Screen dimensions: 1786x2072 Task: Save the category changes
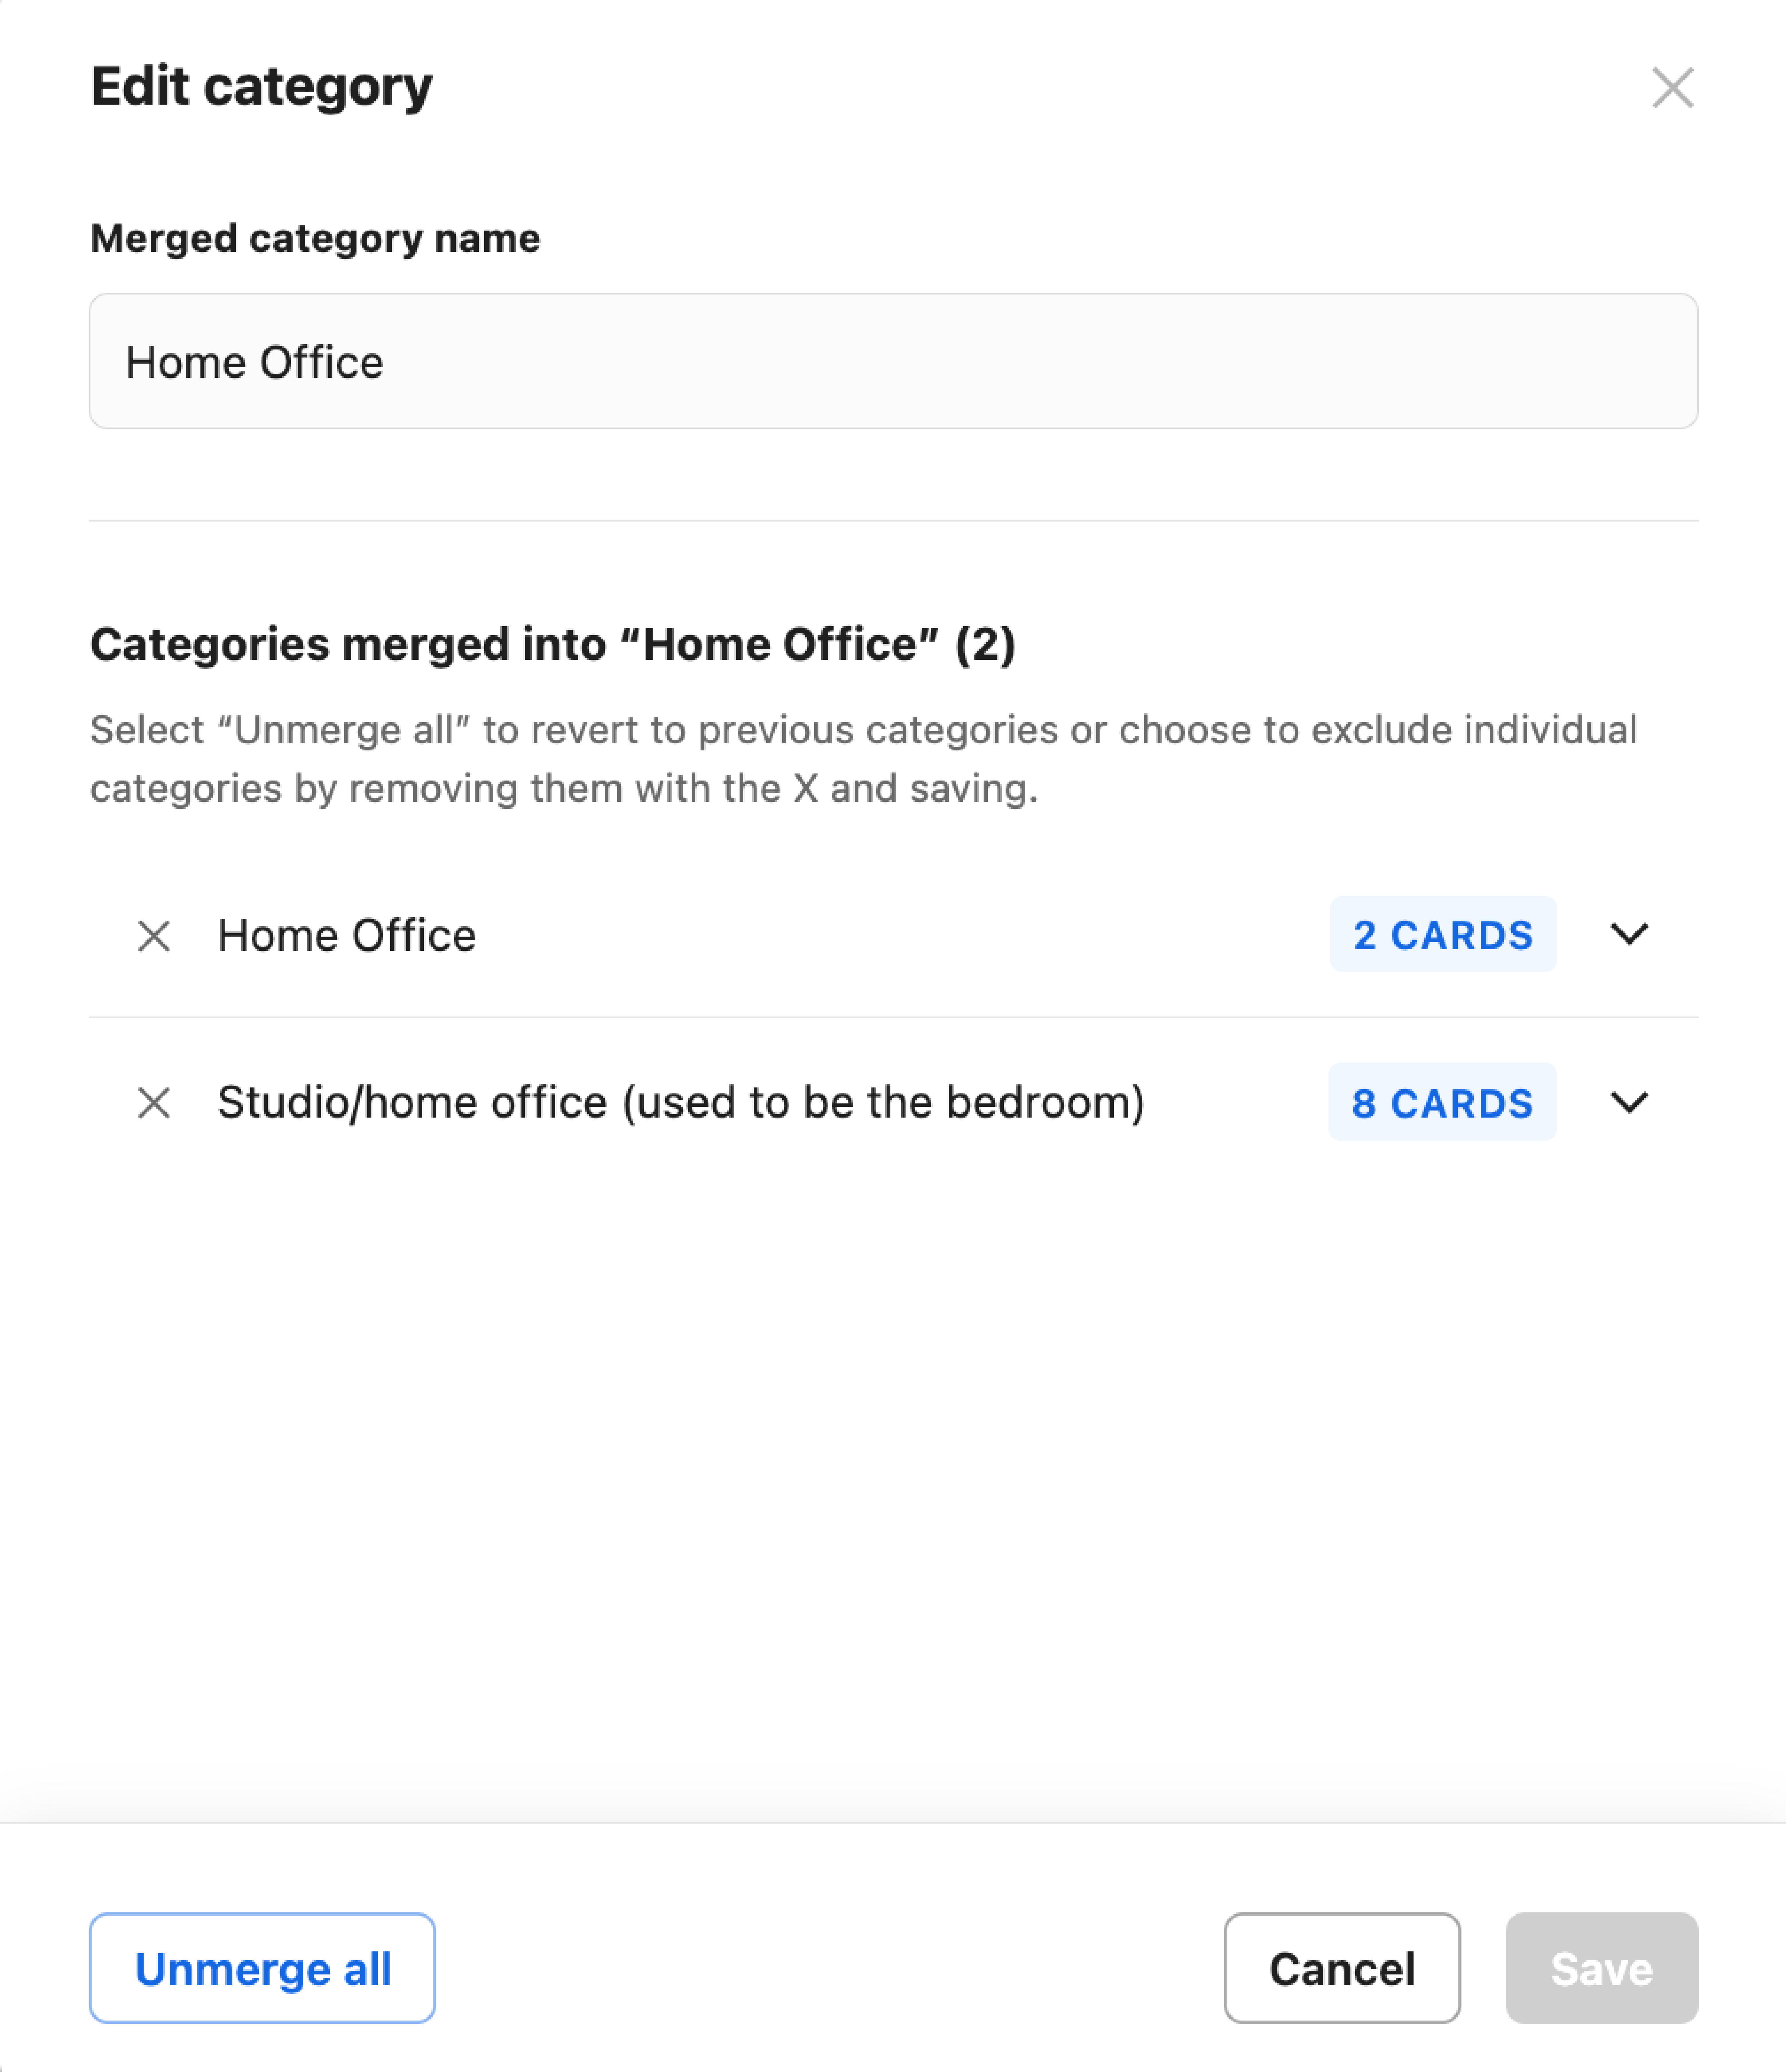coord(1601,1968)
